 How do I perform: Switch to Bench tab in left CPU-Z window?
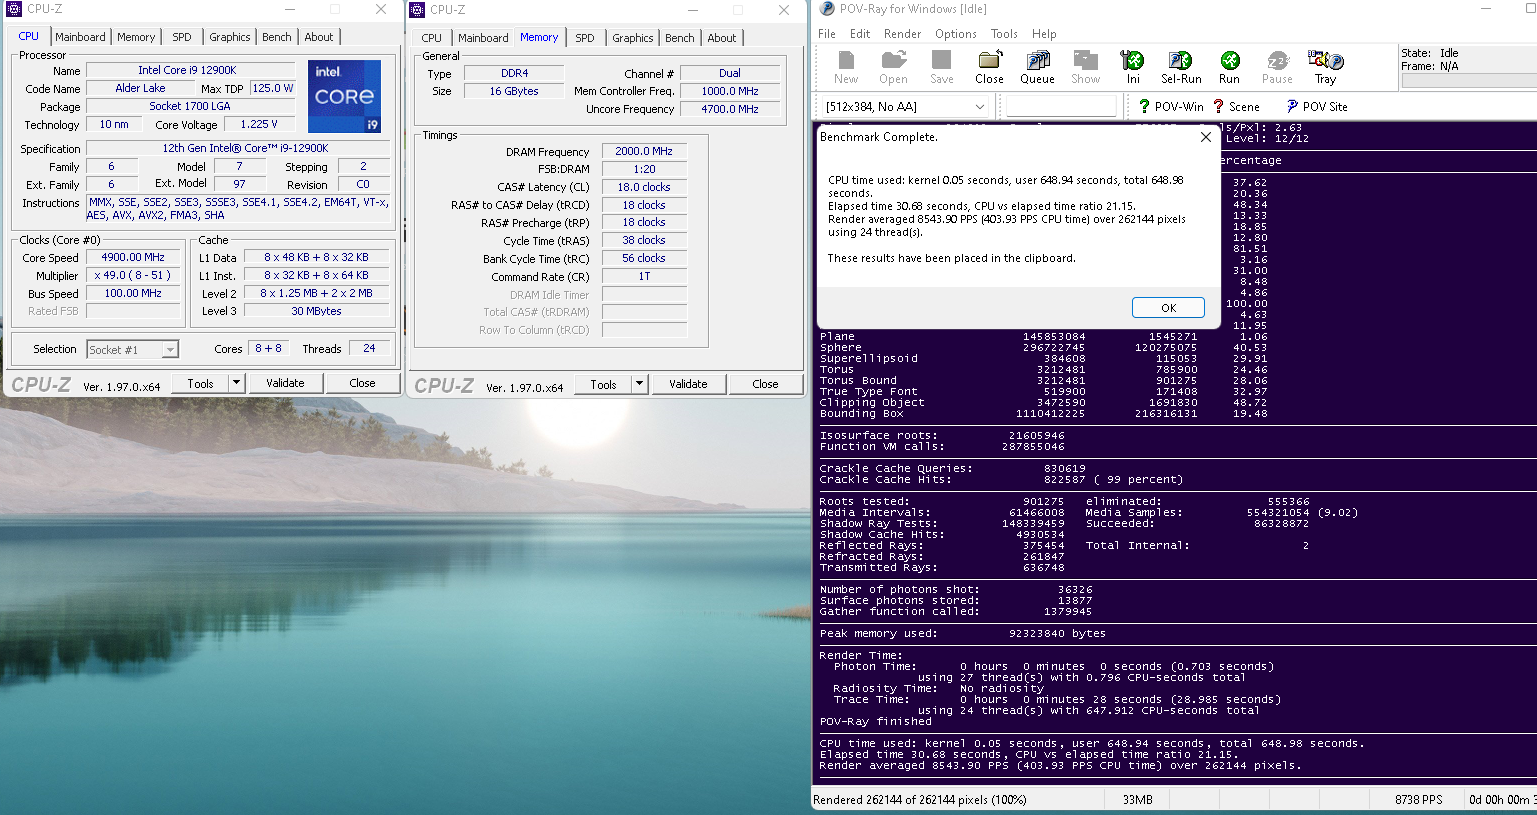[277, 37]
